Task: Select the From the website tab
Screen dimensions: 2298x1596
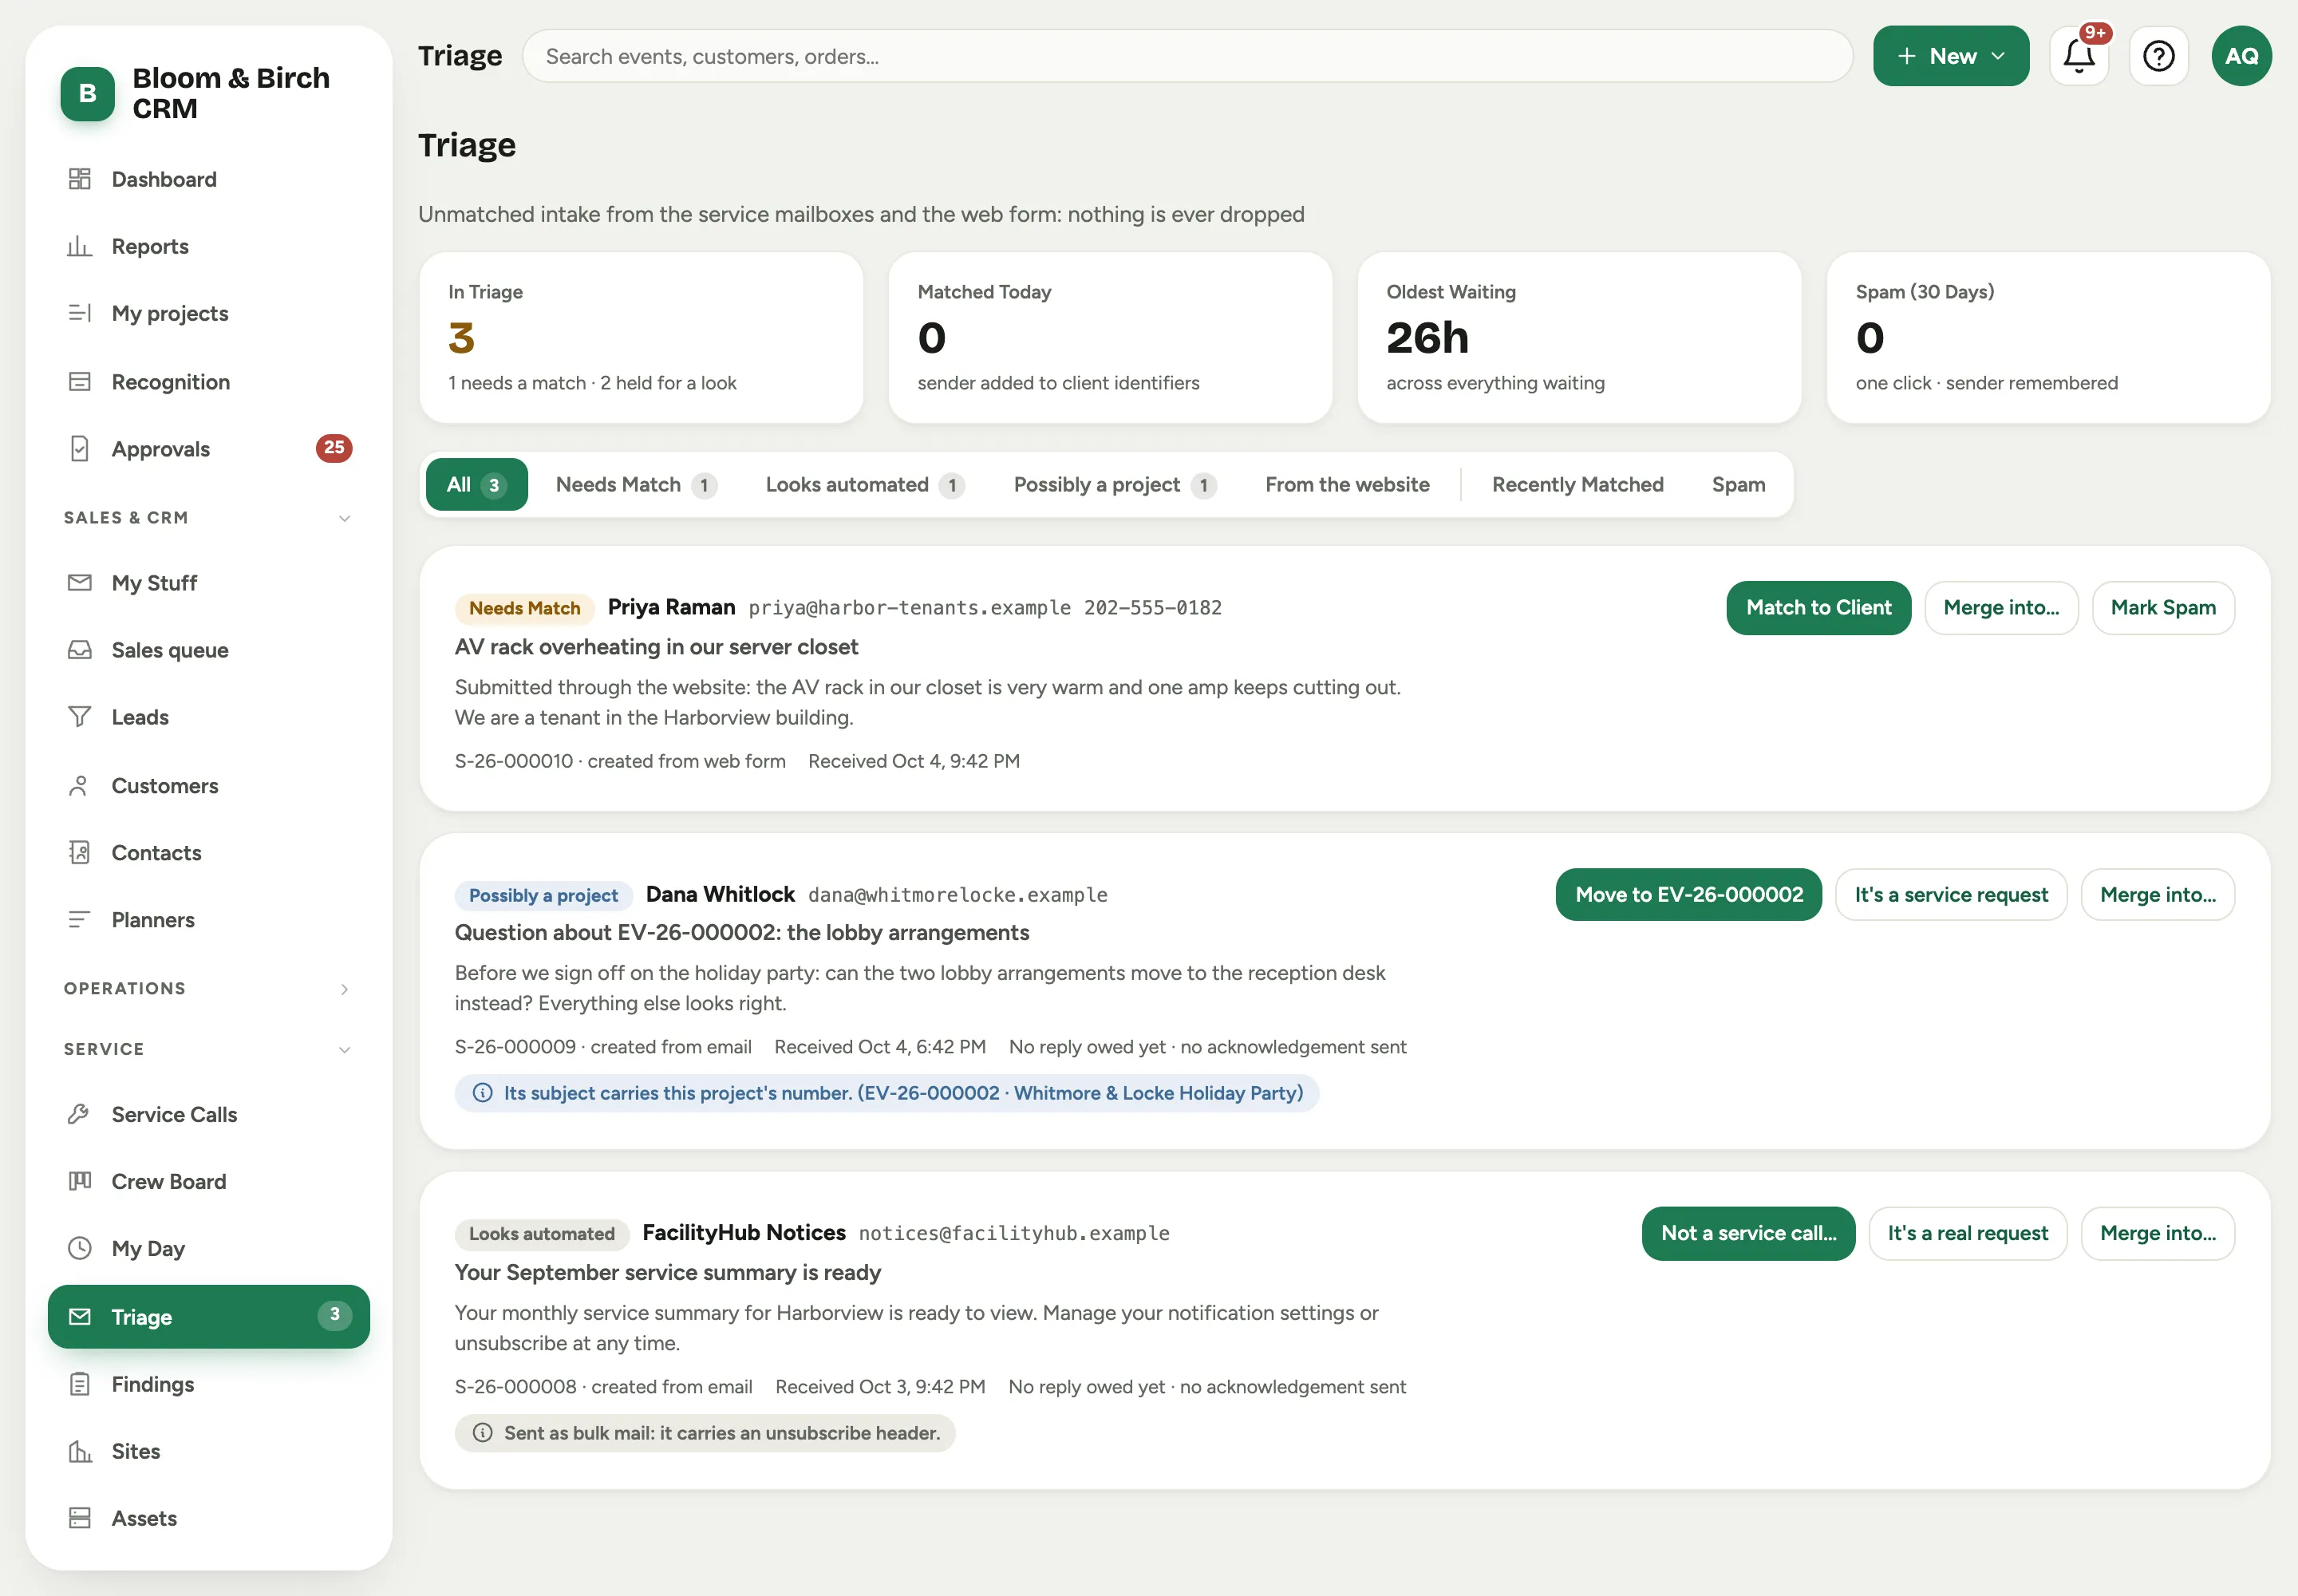Action: coord(1346,485)
